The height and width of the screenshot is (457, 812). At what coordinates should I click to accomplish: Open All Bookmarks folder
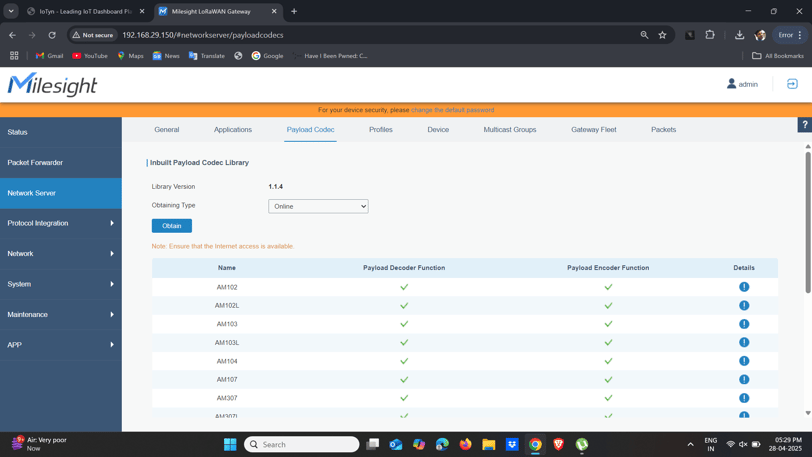click(778, 55)
